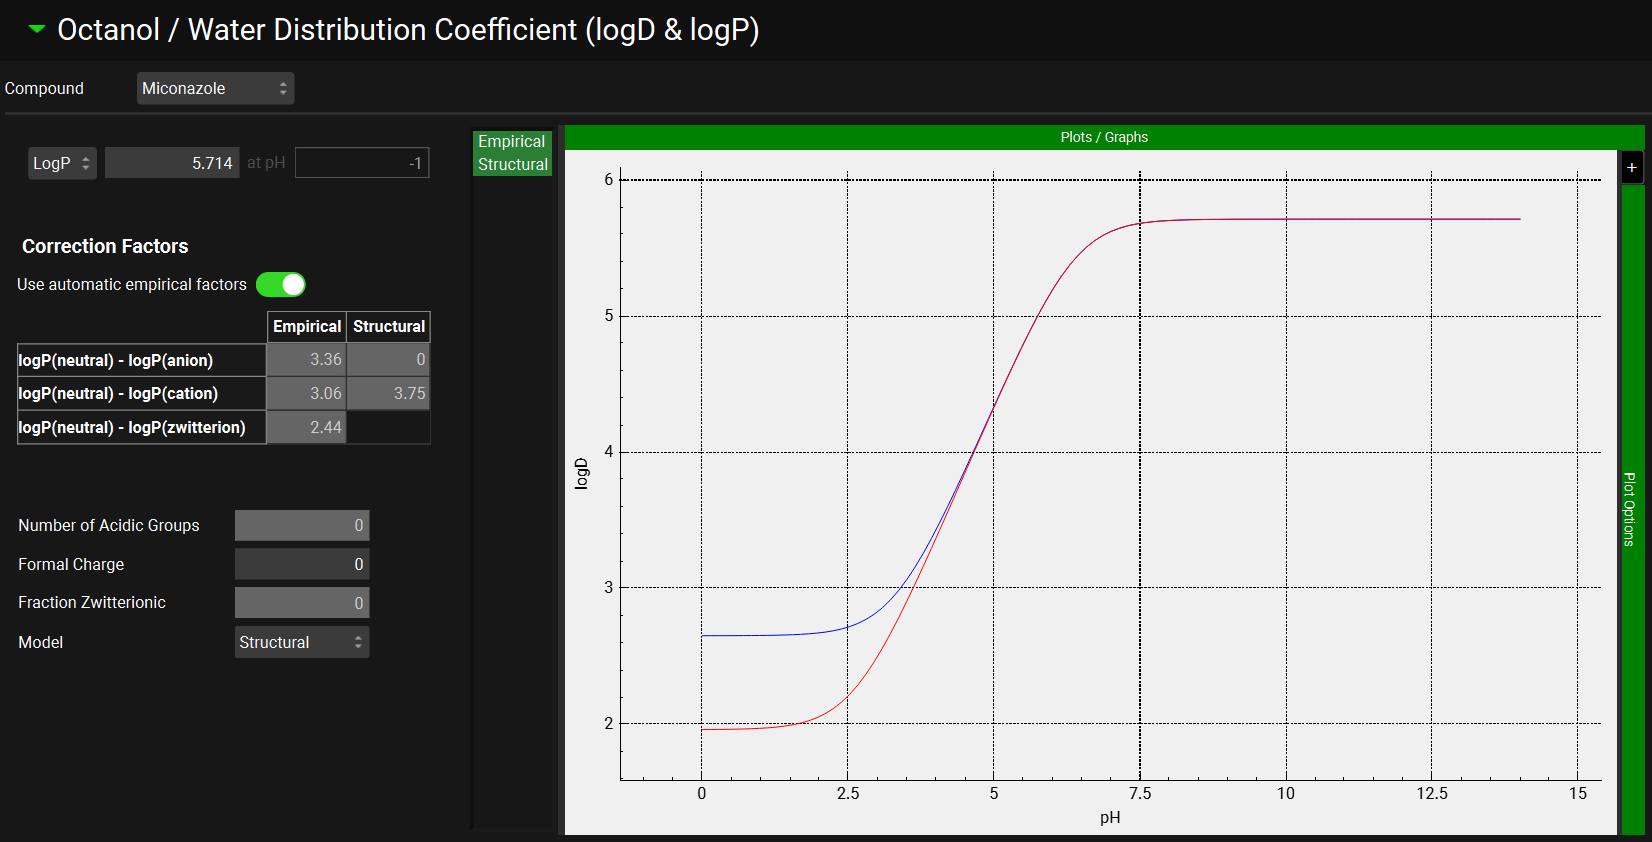Click the plus icon above Plot Options
1652x842 pixels.
(1631, 167)
